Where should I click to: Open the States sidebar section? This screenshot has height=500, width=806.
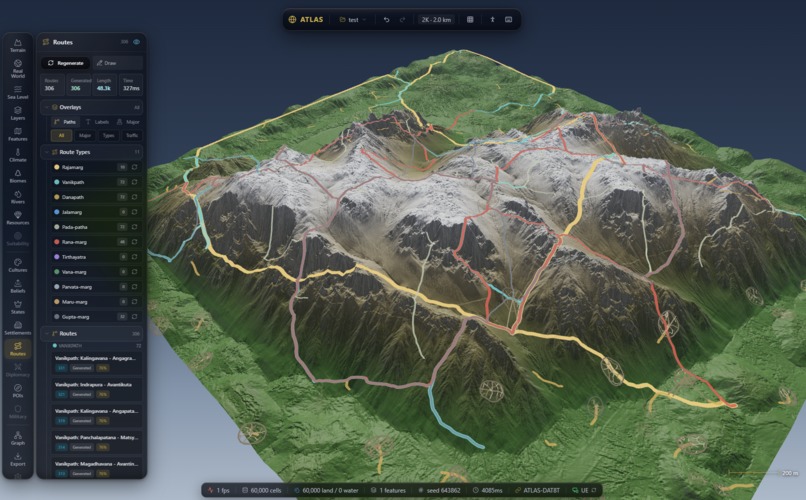(x=17, y=307)
